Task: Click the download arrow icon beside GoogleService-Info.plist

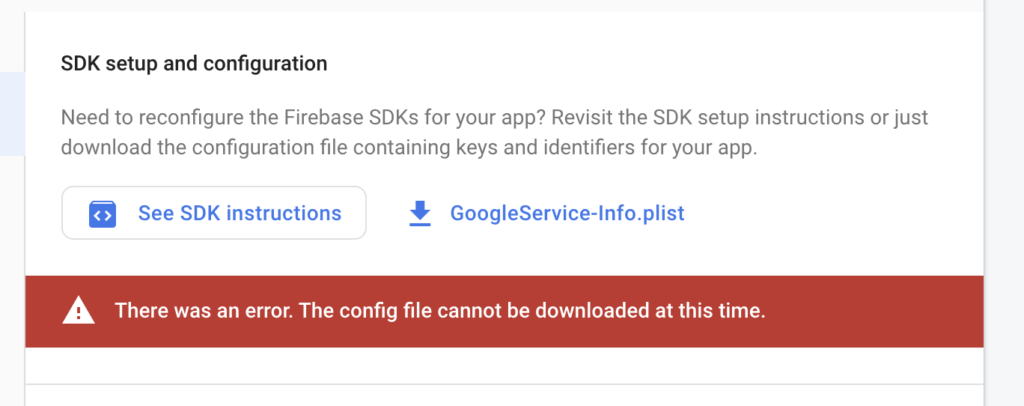Action: [420, 213]
